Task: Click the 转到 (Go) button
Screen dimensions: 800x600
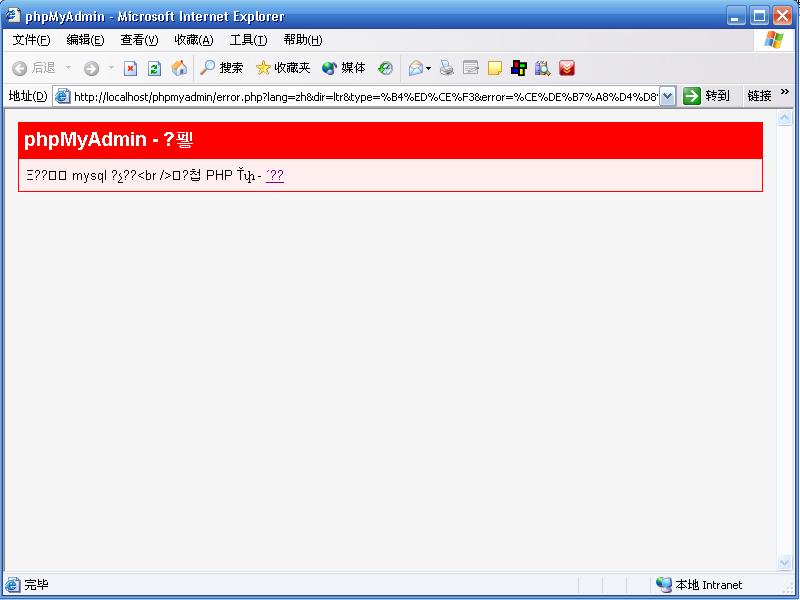Action: click(x=707, y=96)
